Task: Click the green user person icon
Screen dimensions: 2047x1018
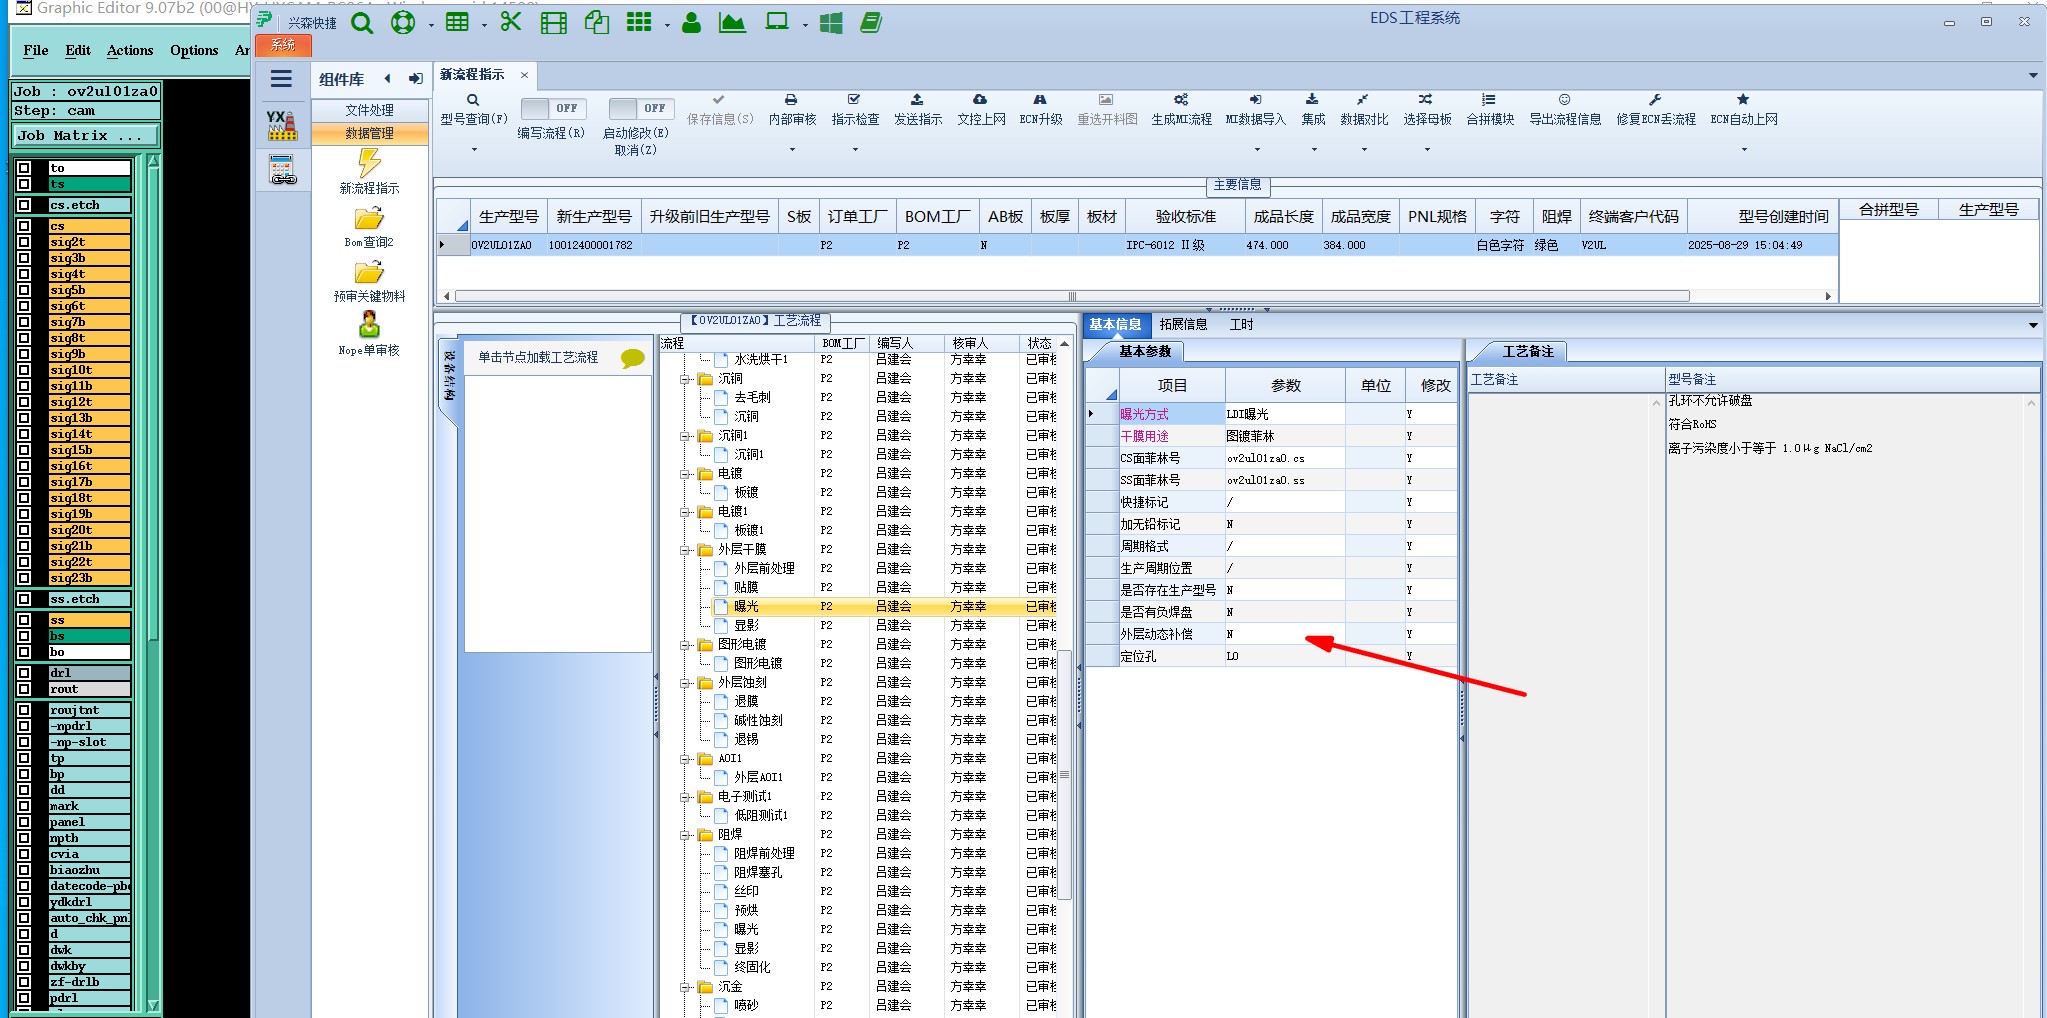Action: coord(691,22)
